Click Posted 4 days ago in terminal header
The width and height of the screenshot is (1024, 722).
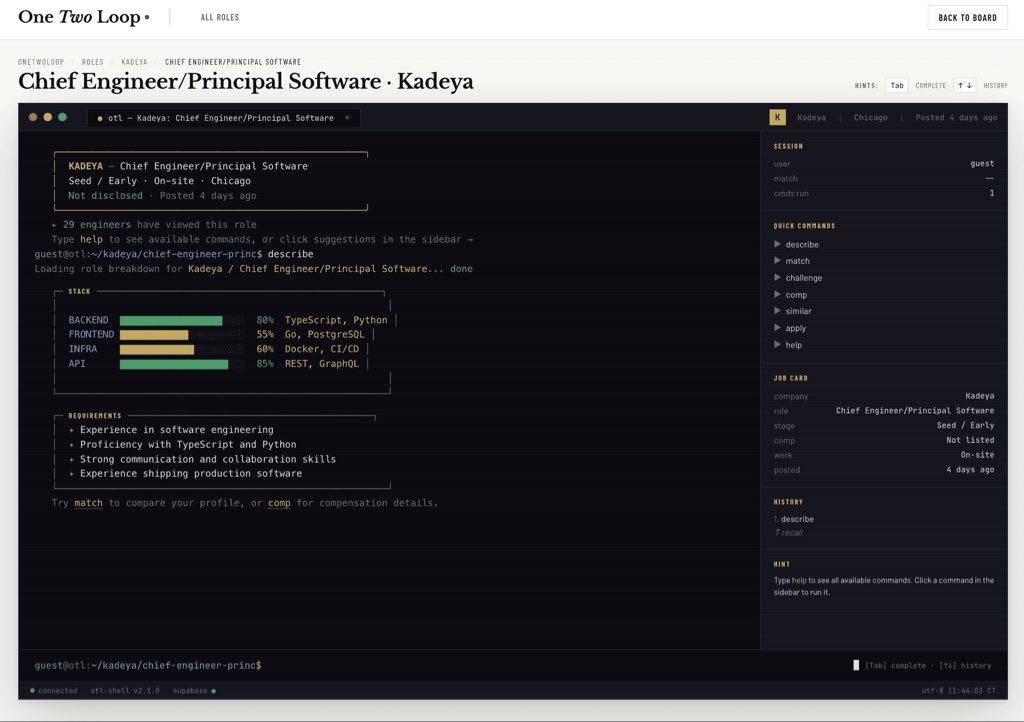956,118
